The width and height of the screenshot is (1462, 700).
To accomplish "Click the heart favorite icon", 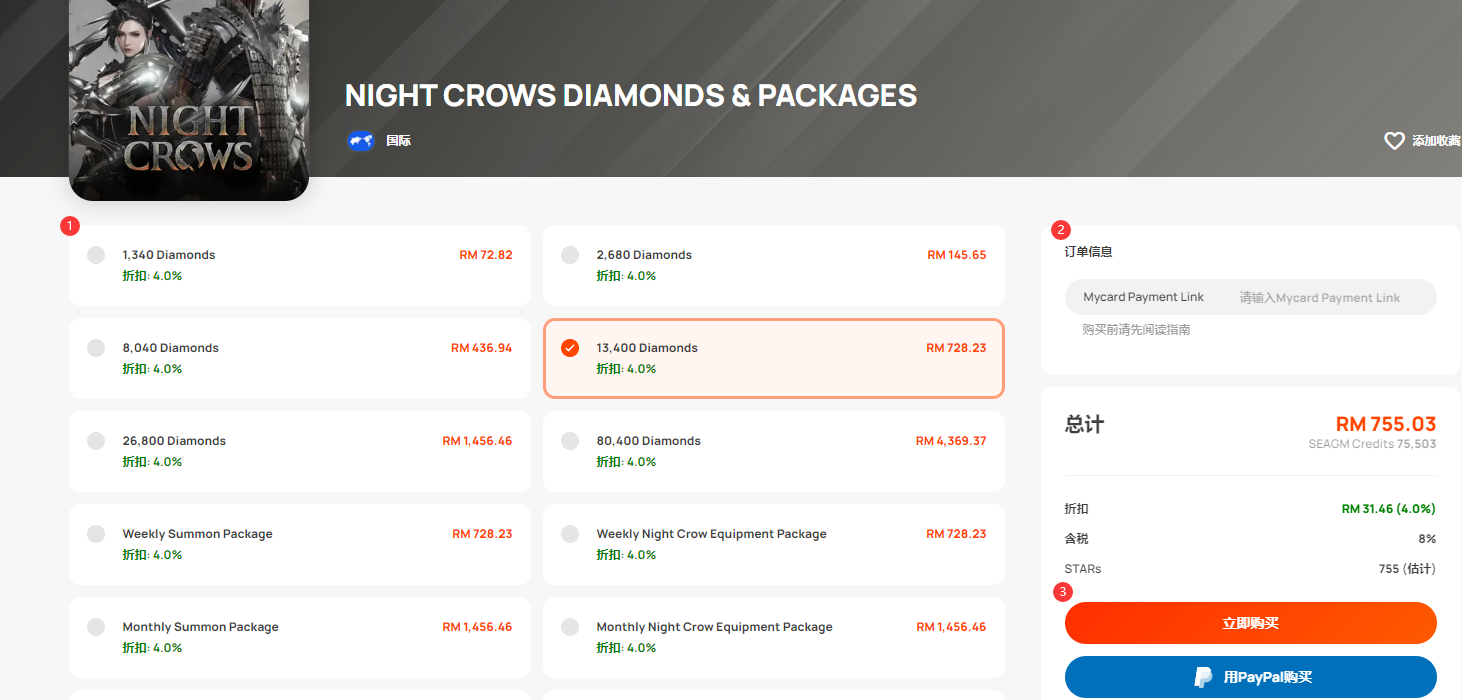I will point(1394,141).
